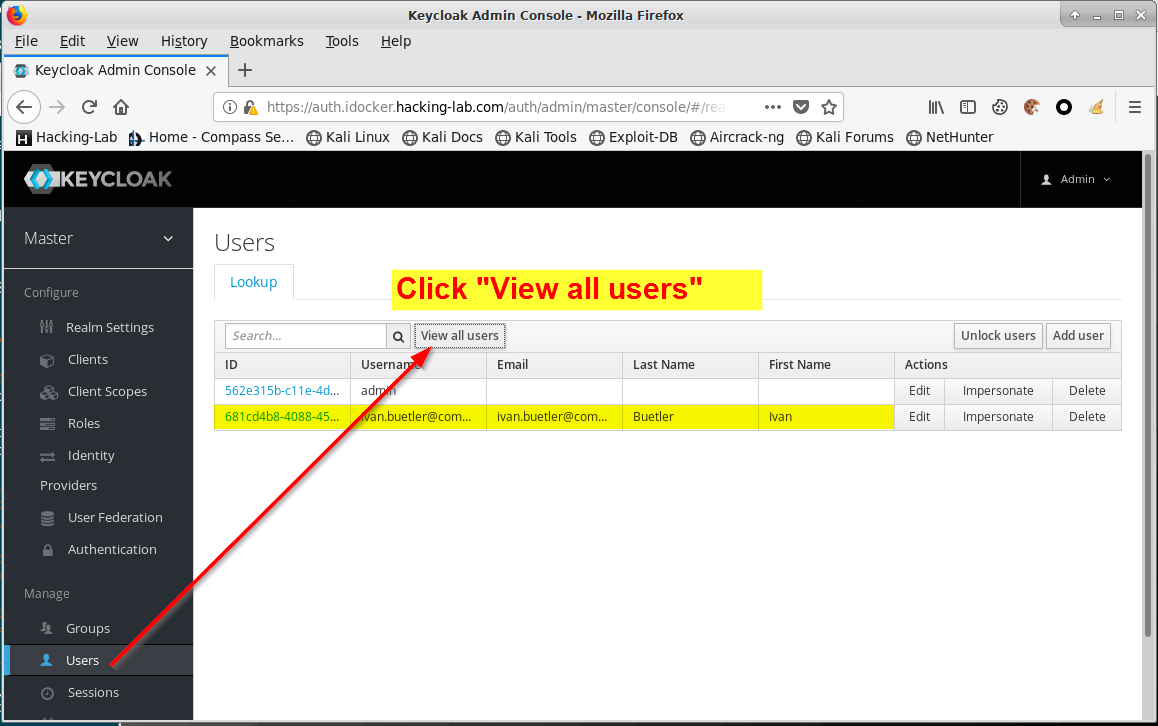Open a new browser tab
This screenshot has height=726, width=1158.
245,70
